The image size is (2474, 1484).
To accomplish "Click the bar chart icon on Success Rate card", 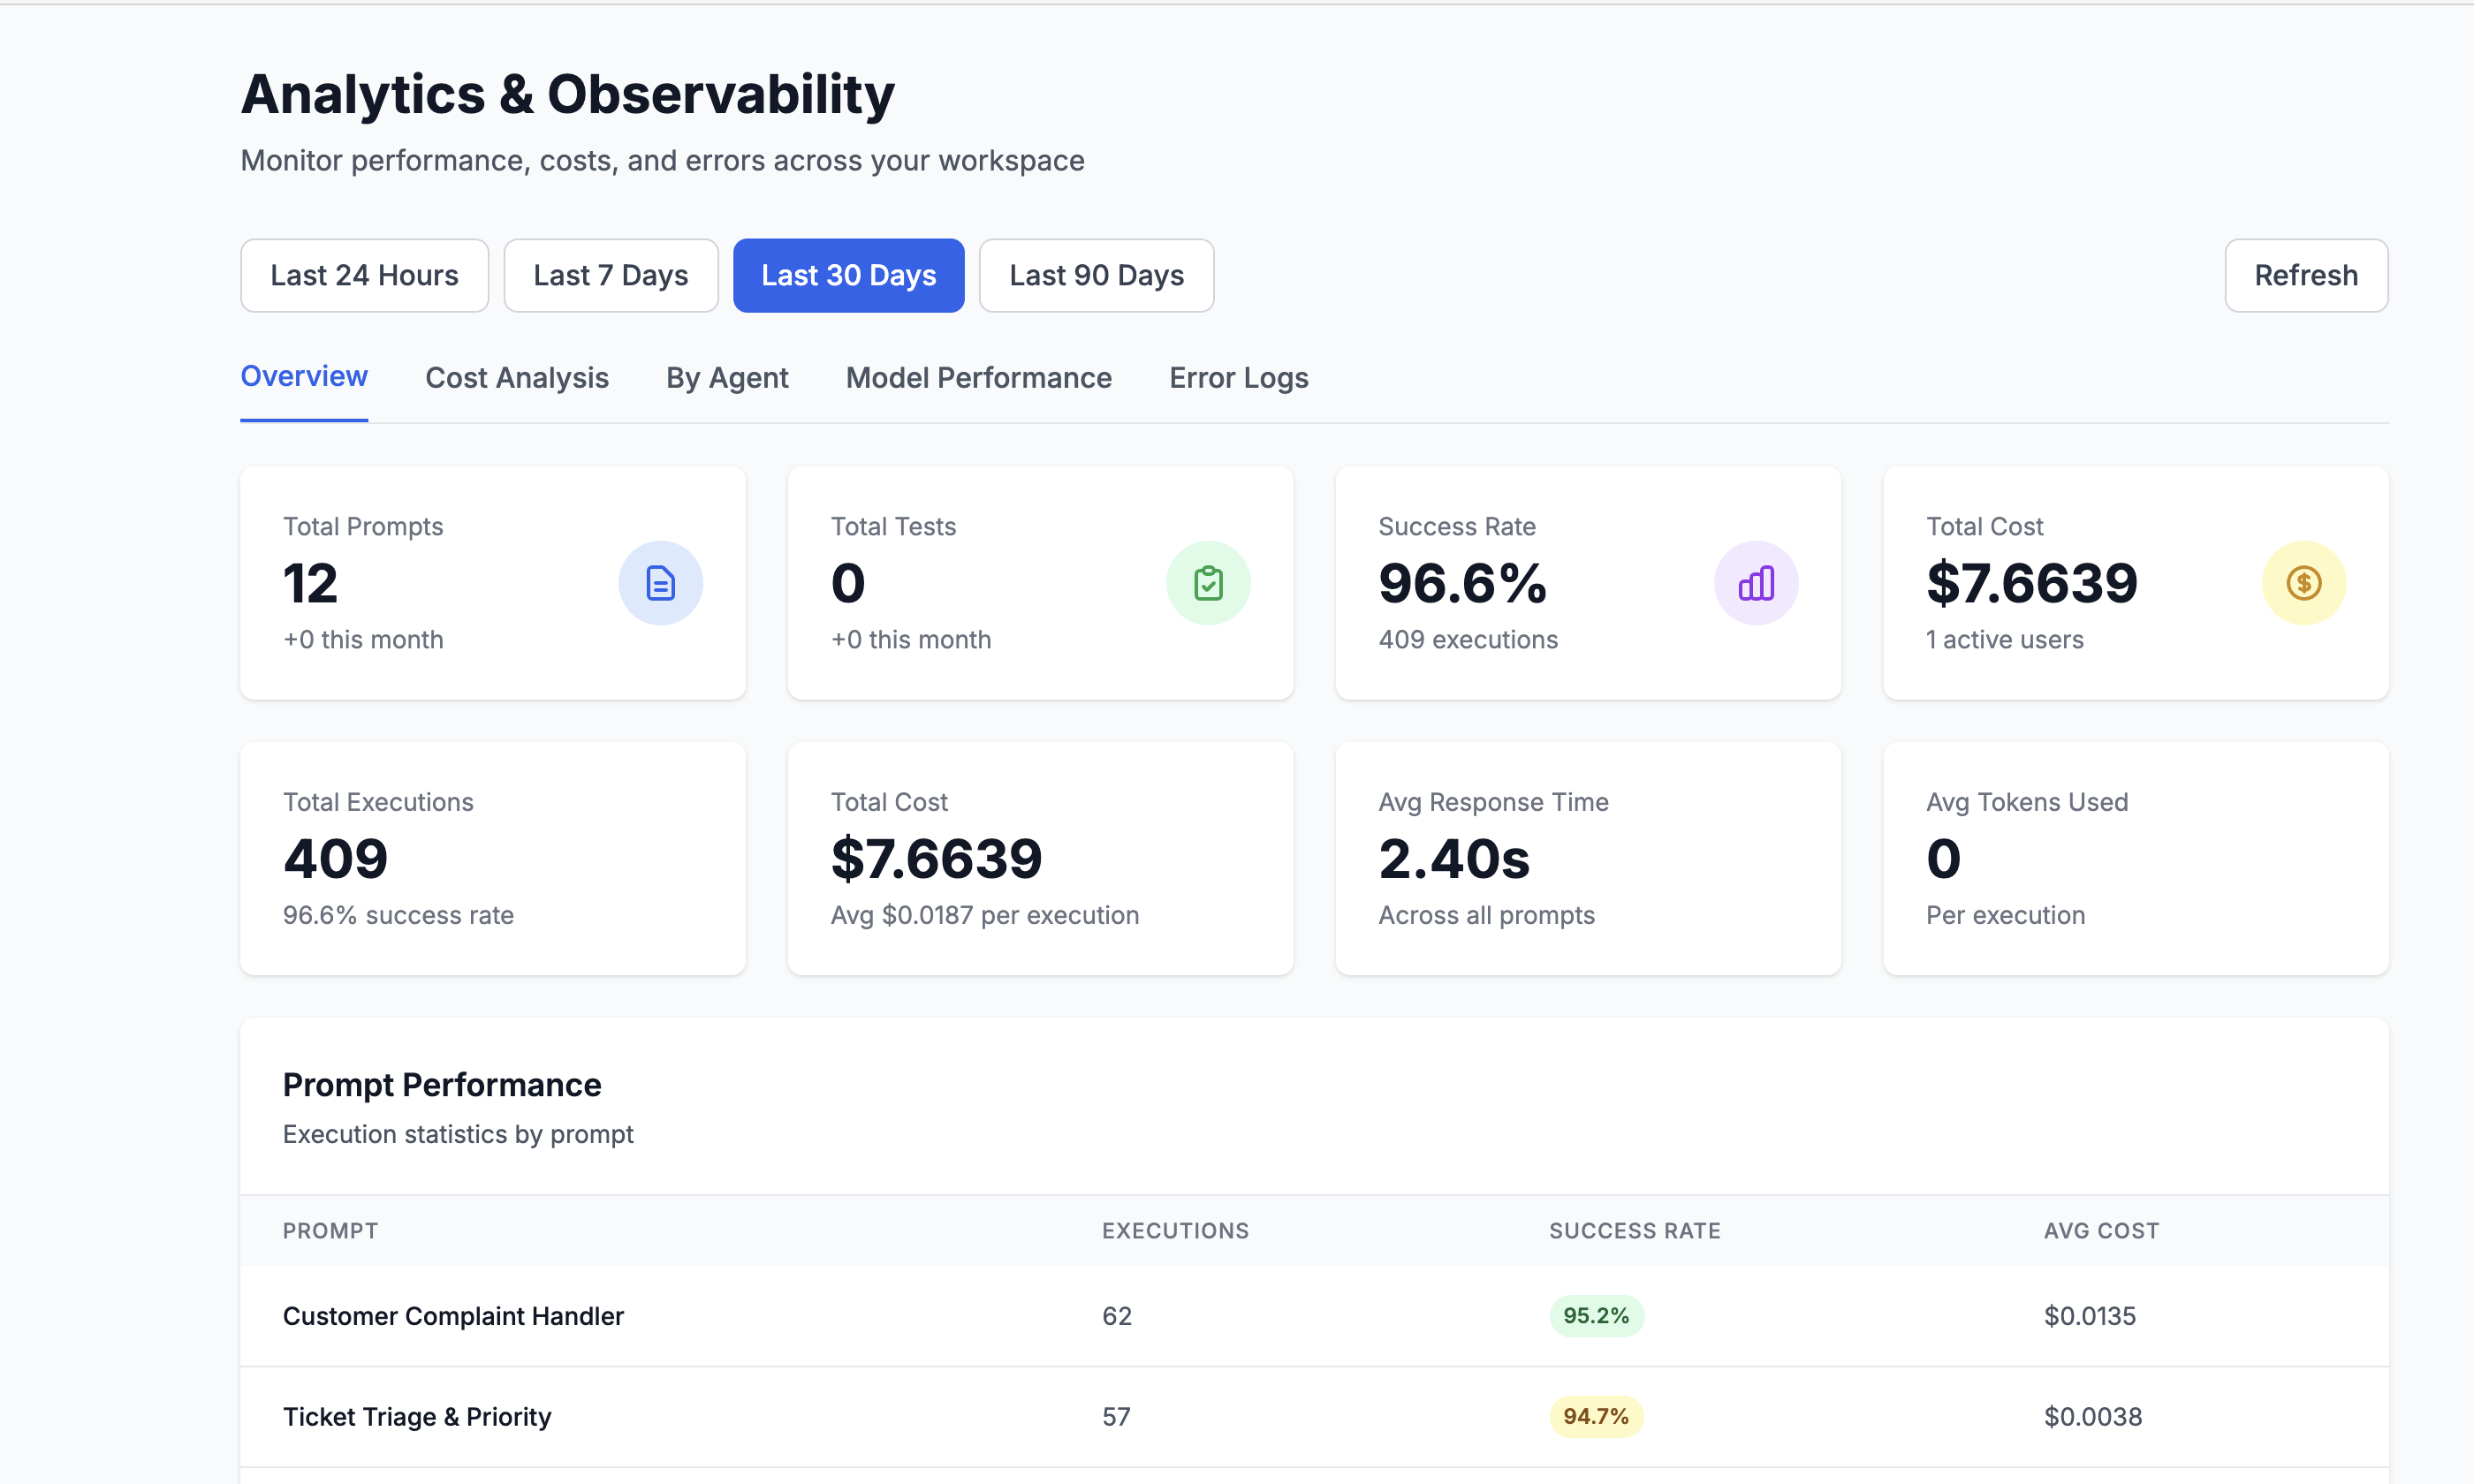I will [x=1757, y=582].
